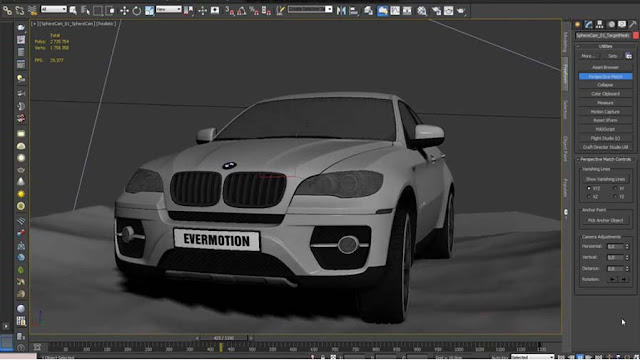
Task: Toggle the 3D Snaps icon
Action: pos(230,11)
